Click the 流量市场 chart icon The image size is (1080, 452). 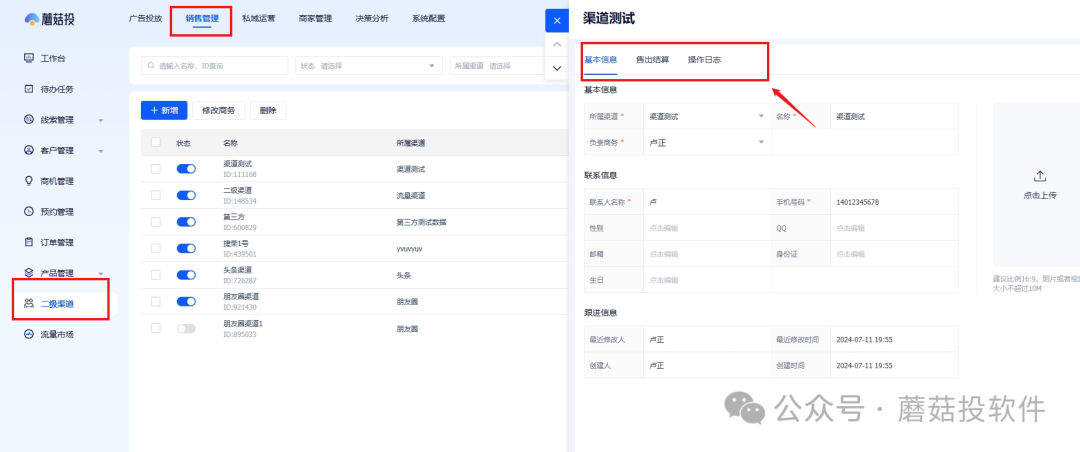[x=29, y=334]
